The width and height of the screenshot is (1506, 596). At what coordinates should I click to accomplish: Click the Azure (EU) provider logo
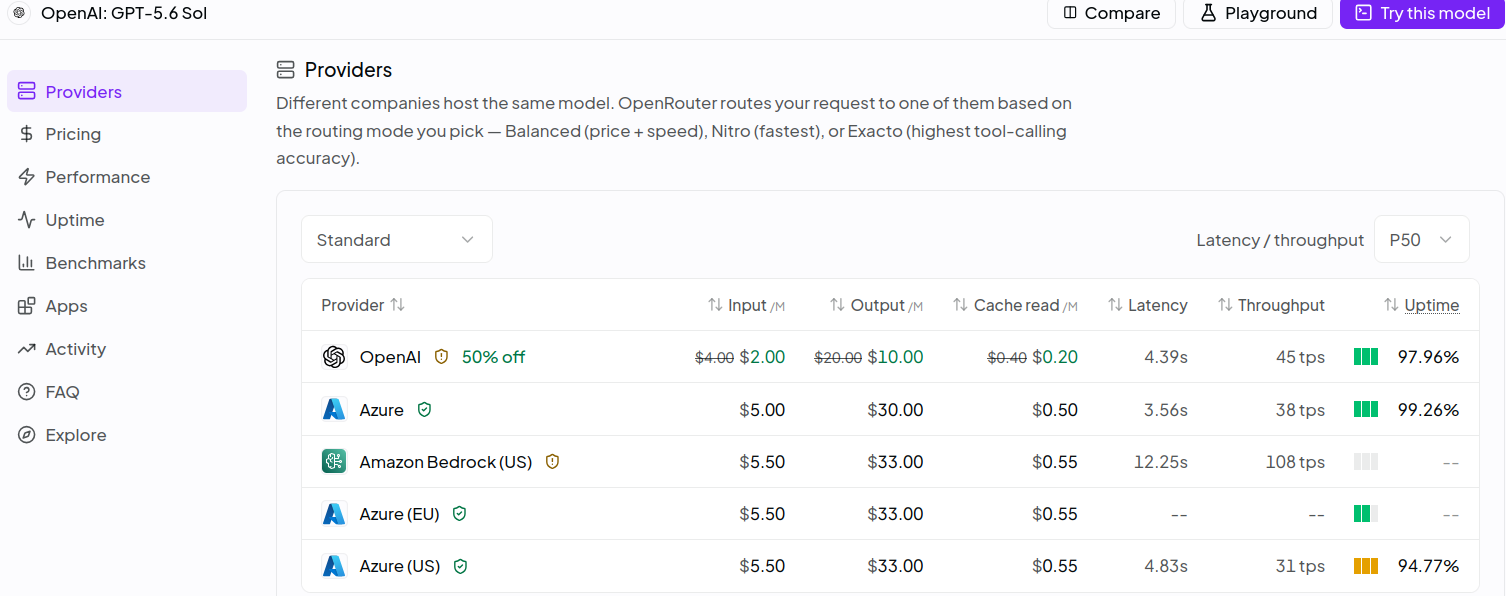point(334,513)
